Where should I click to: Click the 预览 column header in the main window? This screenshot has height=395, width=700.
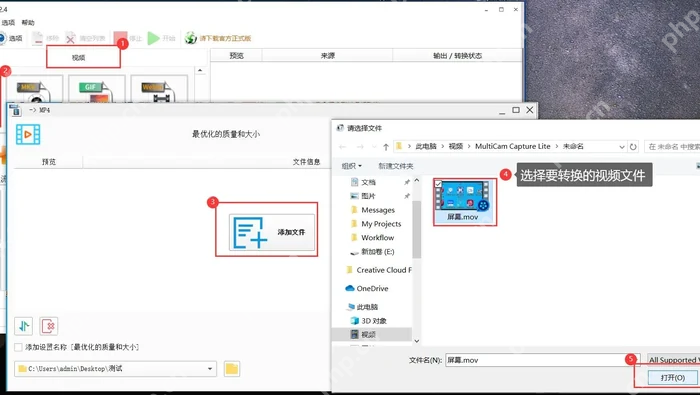[x=236, y=55]
